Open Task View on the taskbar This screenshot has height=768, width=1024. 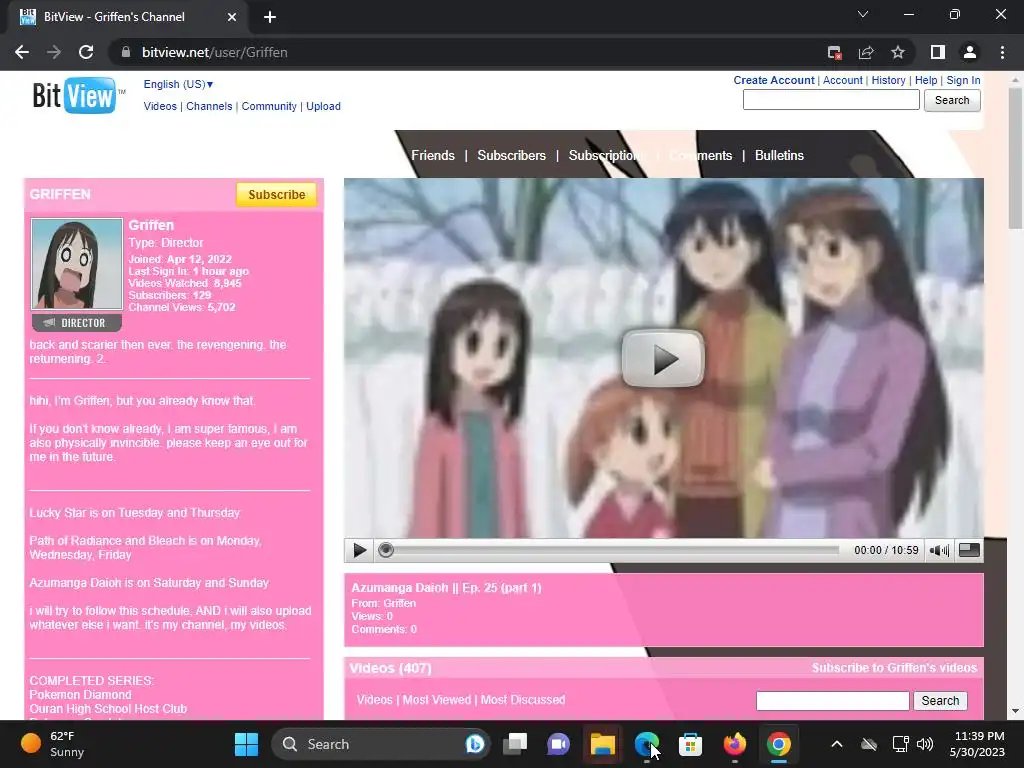515,744
